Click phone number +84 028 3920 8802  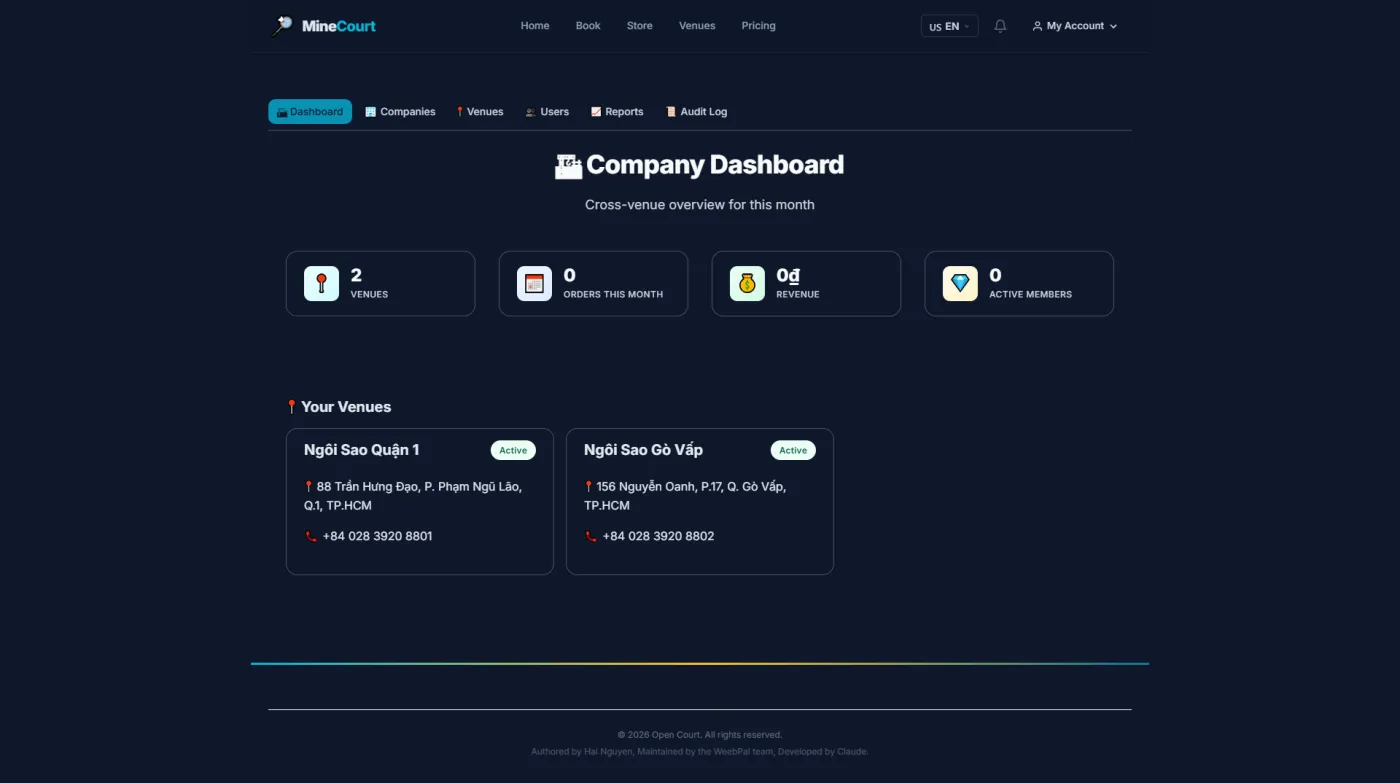tap(658, 537)
